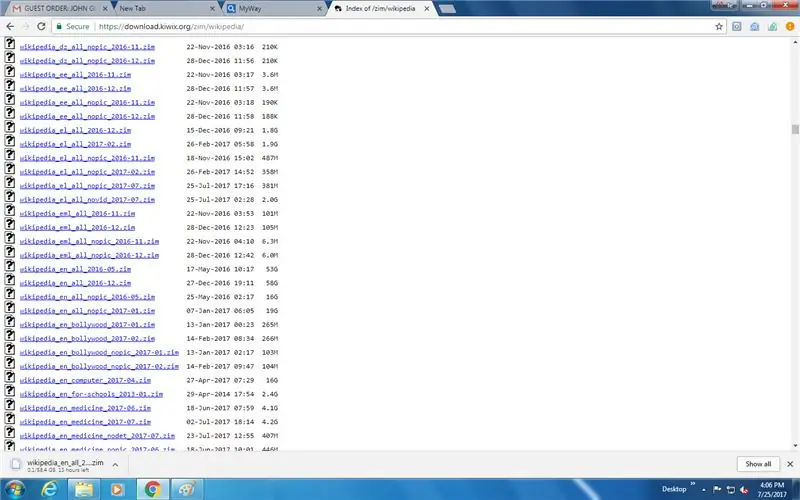Open link wikipedia_en_all_nopic_2017-01.zim
The height and width of the screenshot is (500, 800).
(x=87, y=311)
